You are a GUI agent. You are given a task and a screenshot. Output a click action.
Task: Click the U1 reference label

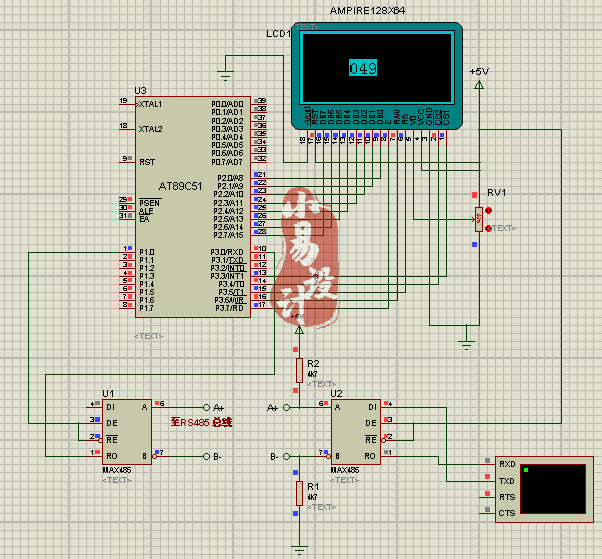tap(108, 394)
